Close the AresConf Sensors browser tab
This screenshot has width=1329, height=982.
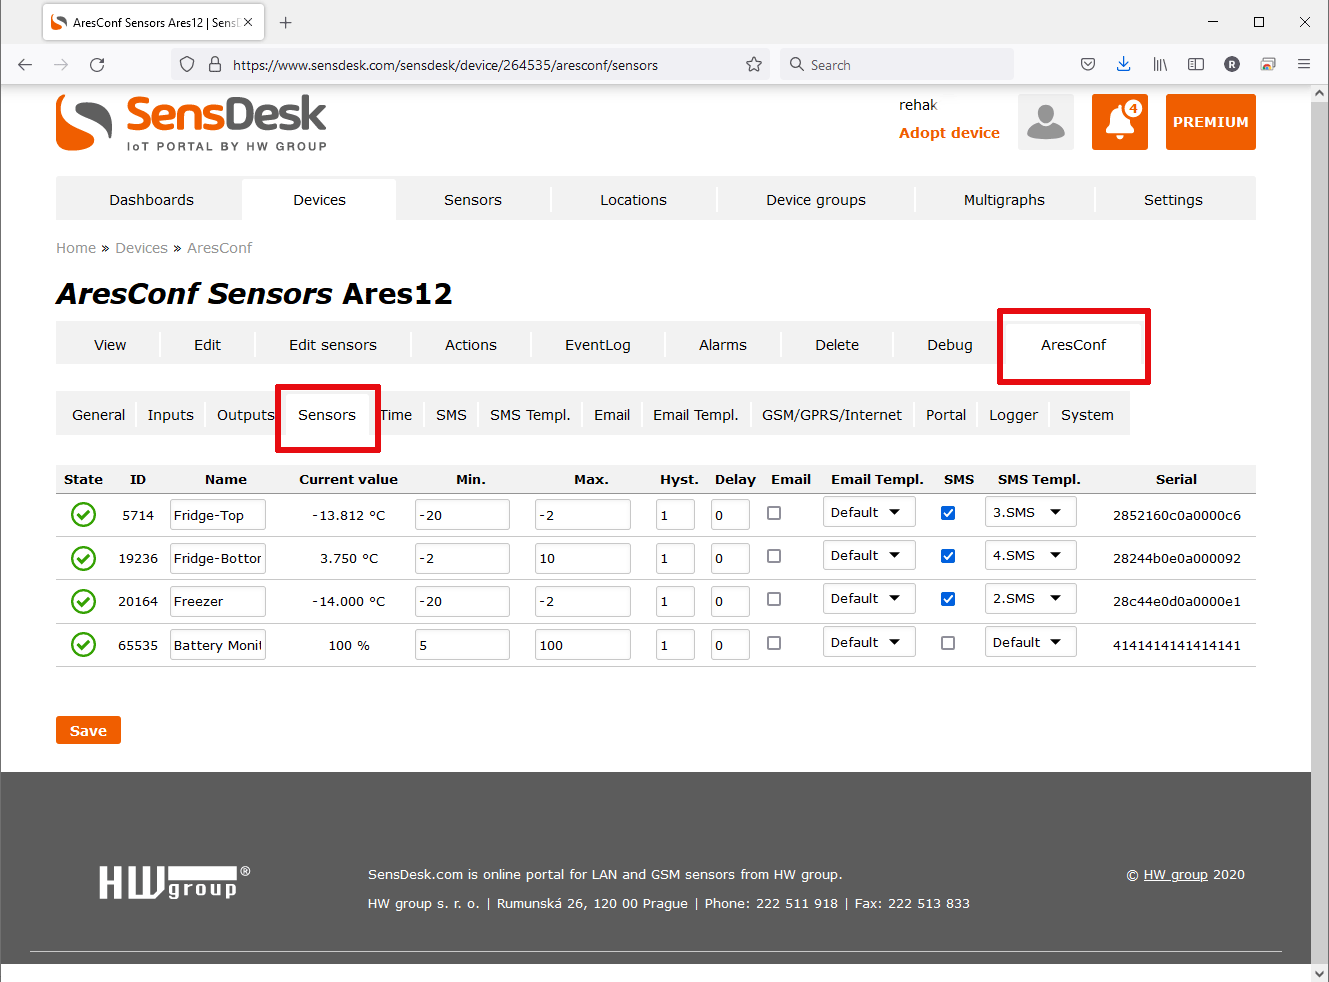(248, 22)
